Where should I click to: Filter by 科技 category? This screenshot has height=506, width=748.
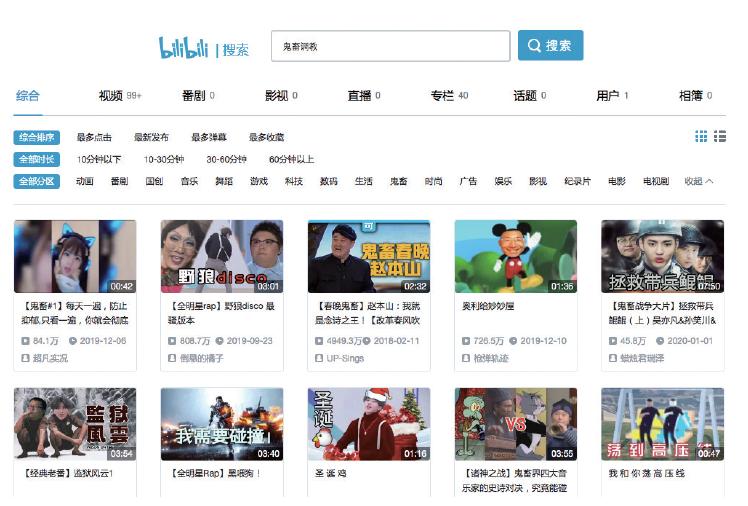click(294, 181)
